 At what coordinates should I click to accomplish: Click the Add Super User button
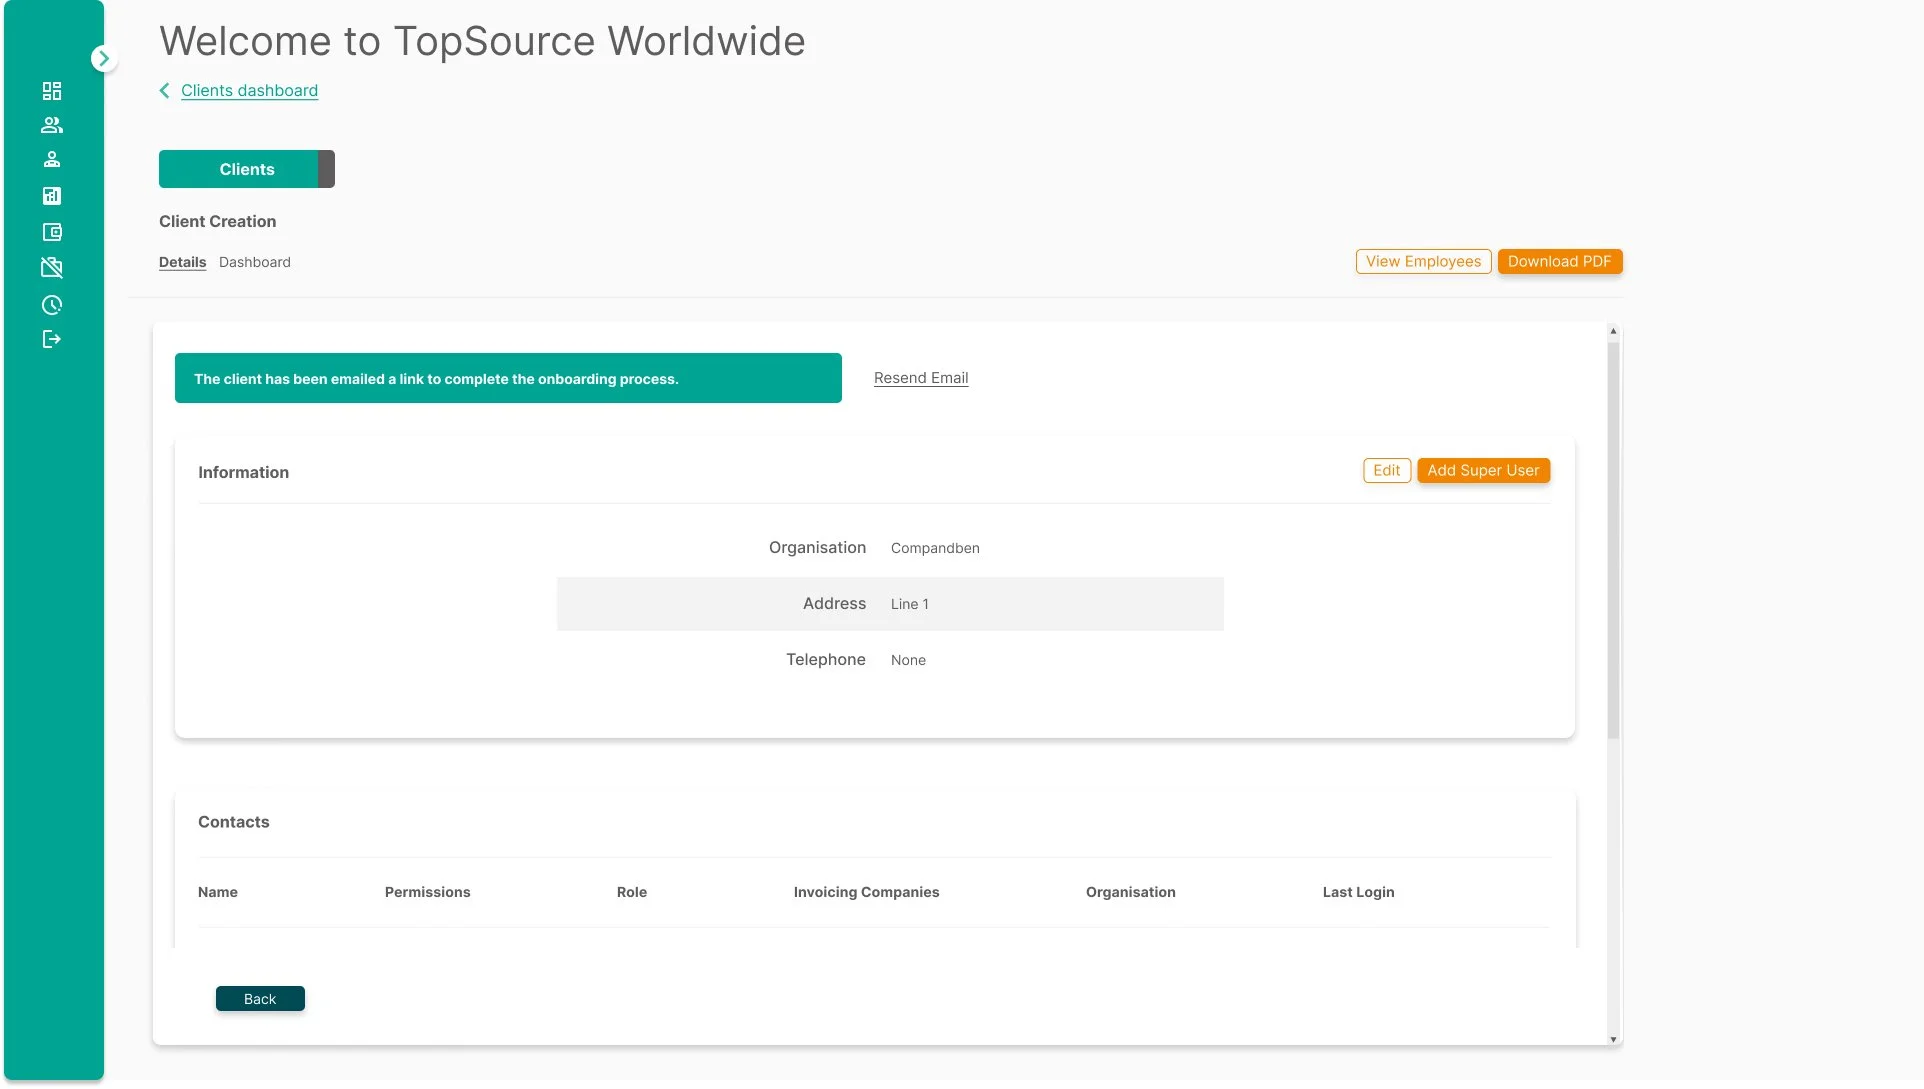click(1483, 470)
